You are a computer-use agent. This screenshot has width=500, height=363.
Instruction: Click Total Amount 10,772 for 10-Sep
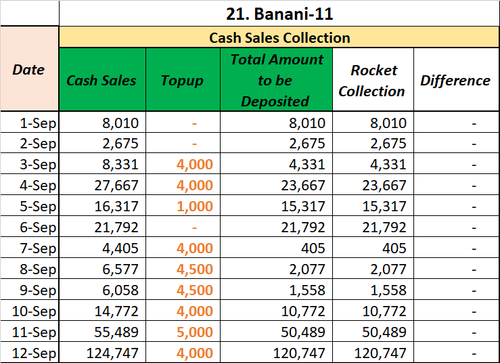click(276, 311)
